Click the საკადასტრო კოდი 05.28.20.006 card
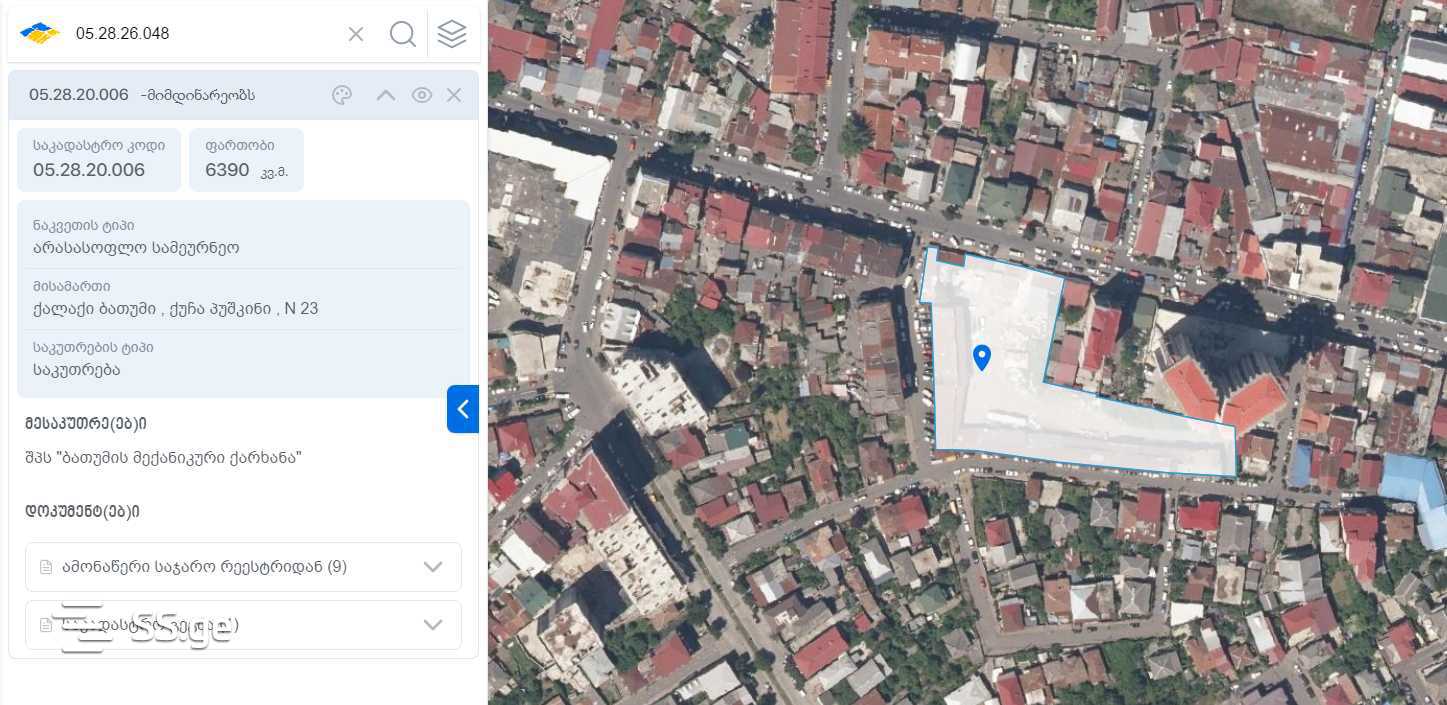Image resolution: width=1447 pixels, height=705 pixels. click(x=98, y=159)
